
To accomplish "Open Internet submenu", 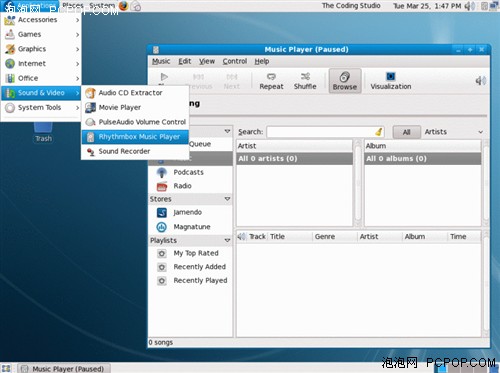I will (x=41, y=64).
